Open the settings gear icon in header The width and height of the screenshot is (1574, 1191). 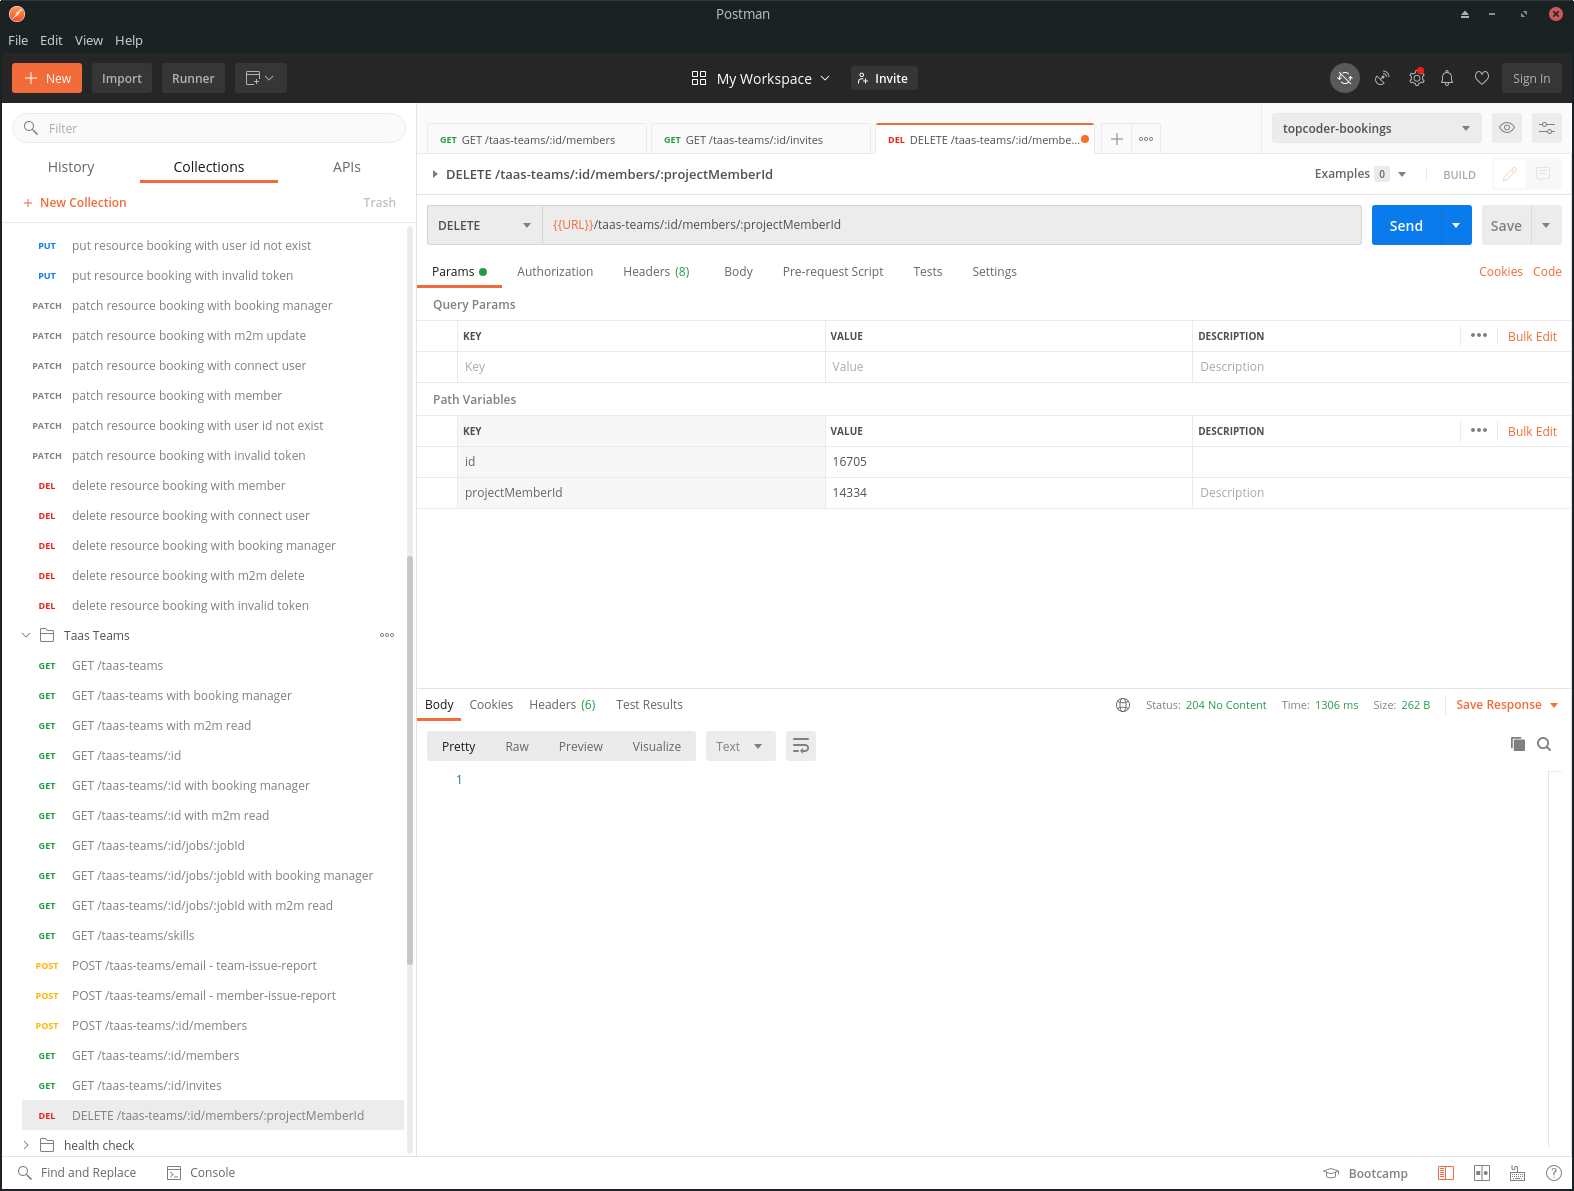coord(1417,78)
